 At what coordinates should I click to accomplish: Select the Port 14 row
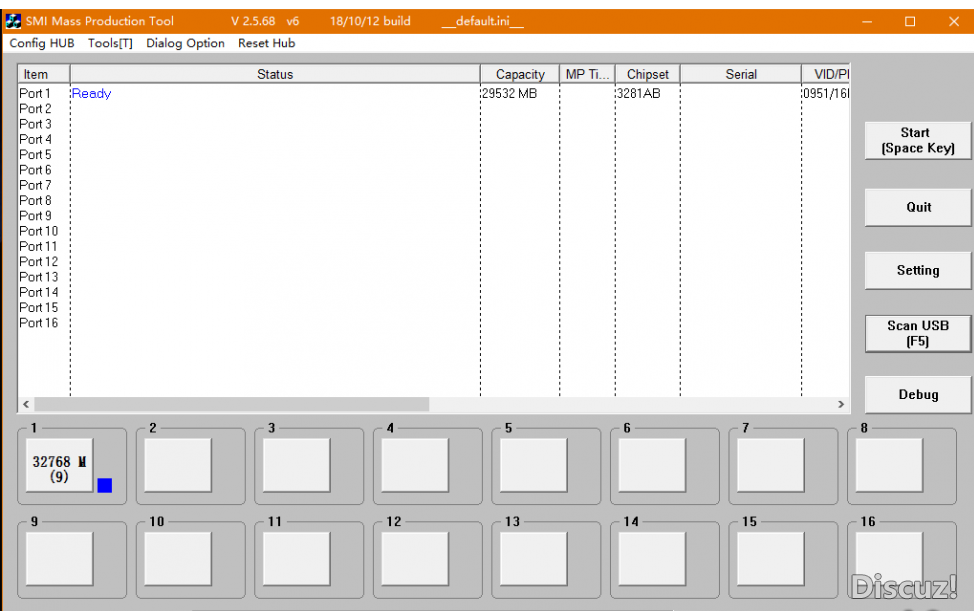[434, 292]
